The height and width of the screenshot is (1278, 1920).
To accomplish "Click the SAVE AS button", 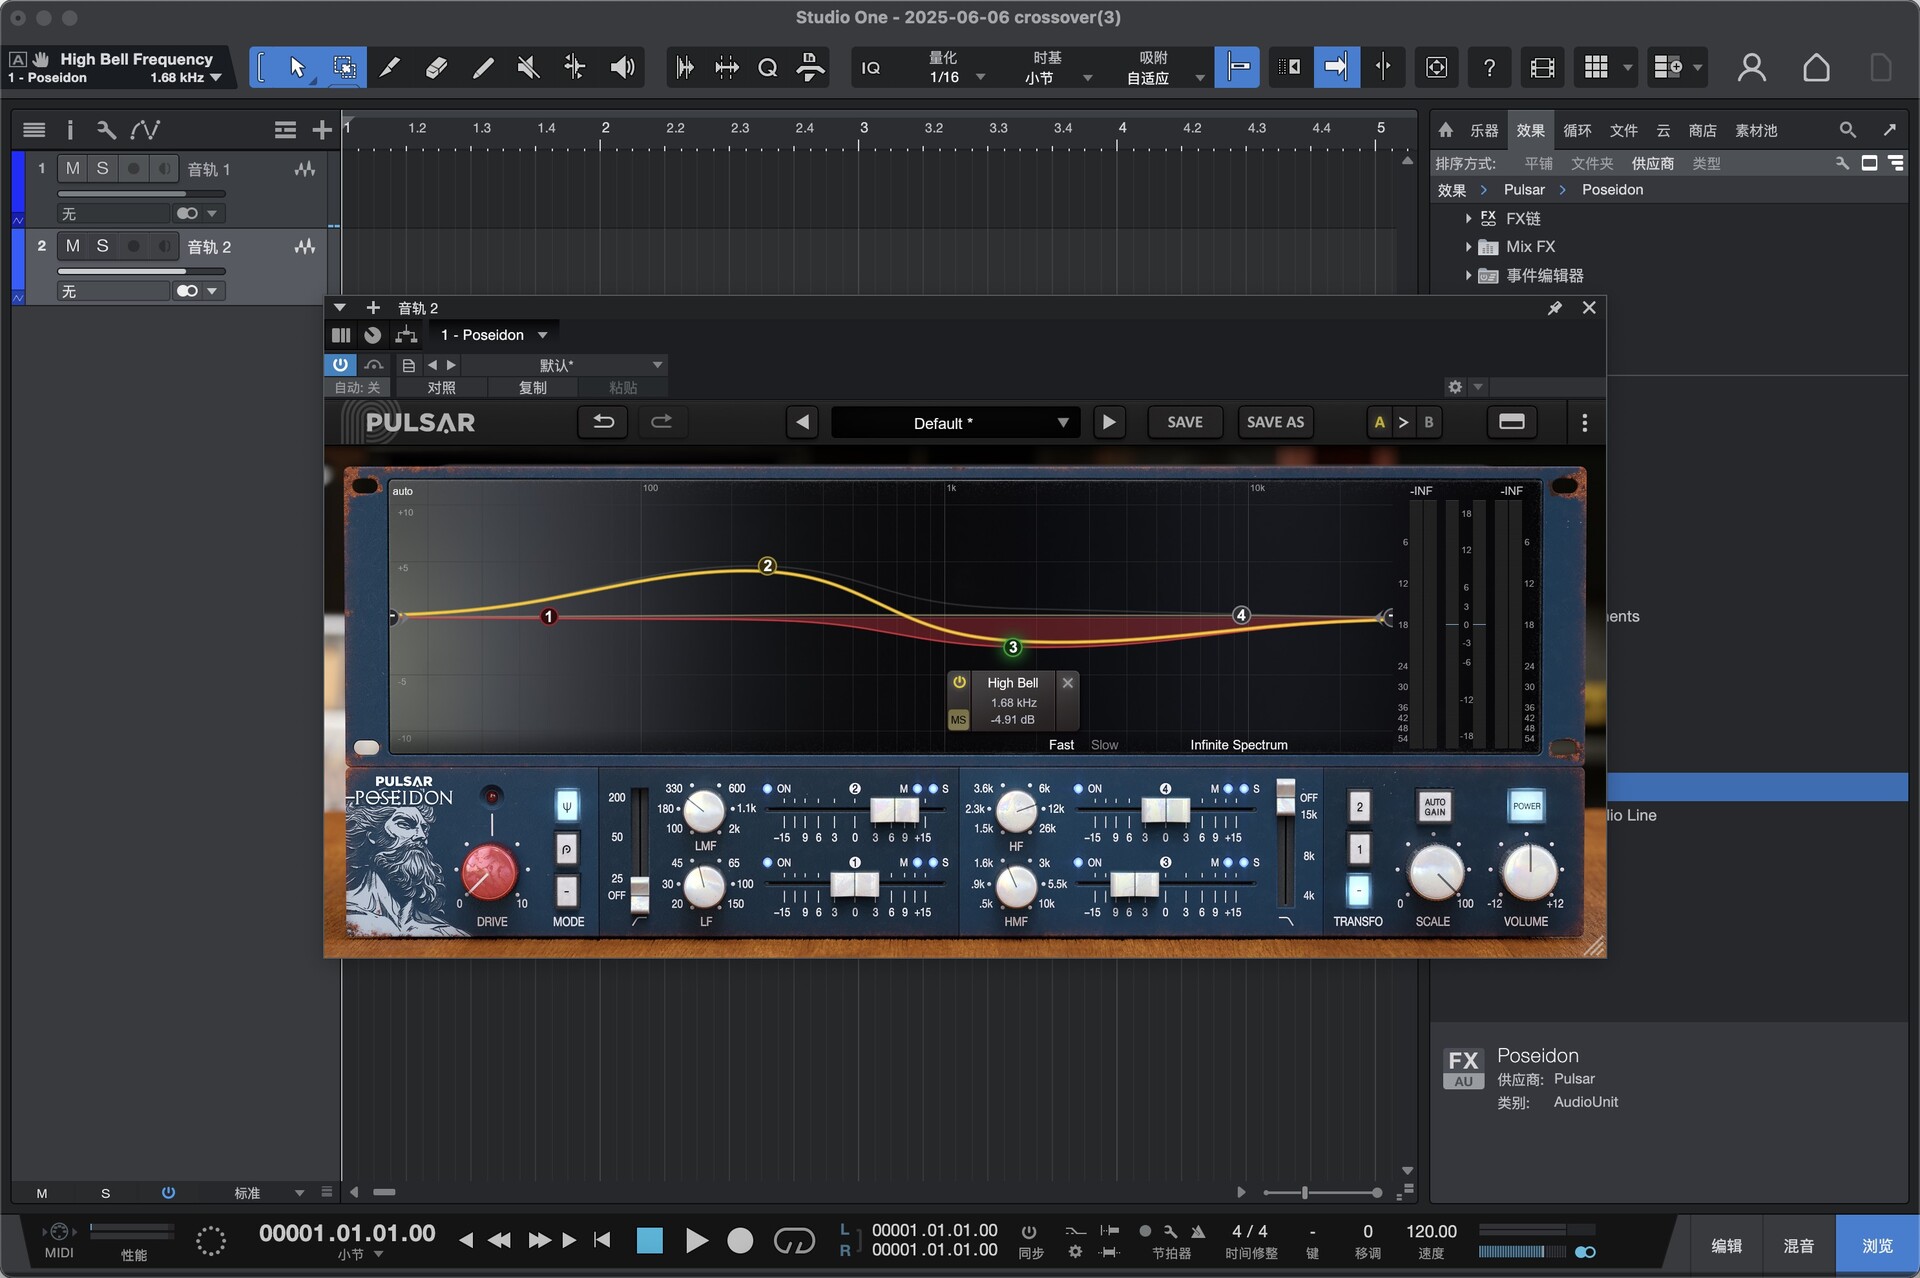I will [1275, 422].
